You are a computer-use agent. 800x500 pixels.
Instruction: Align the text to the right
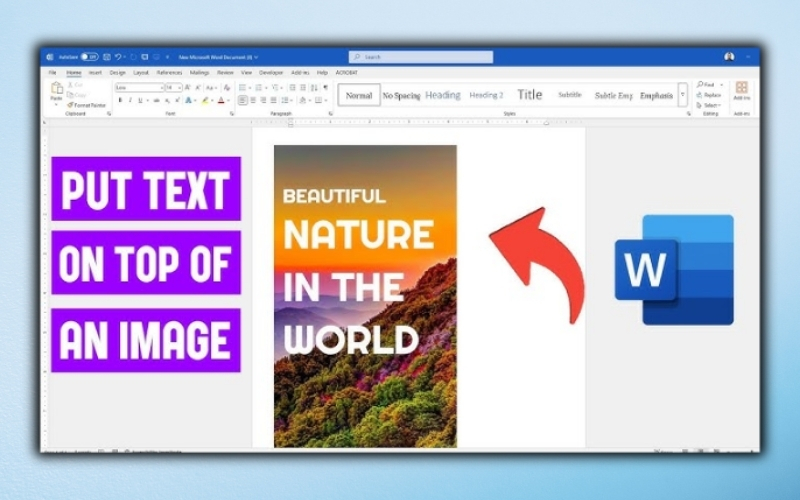pos(263,101)
